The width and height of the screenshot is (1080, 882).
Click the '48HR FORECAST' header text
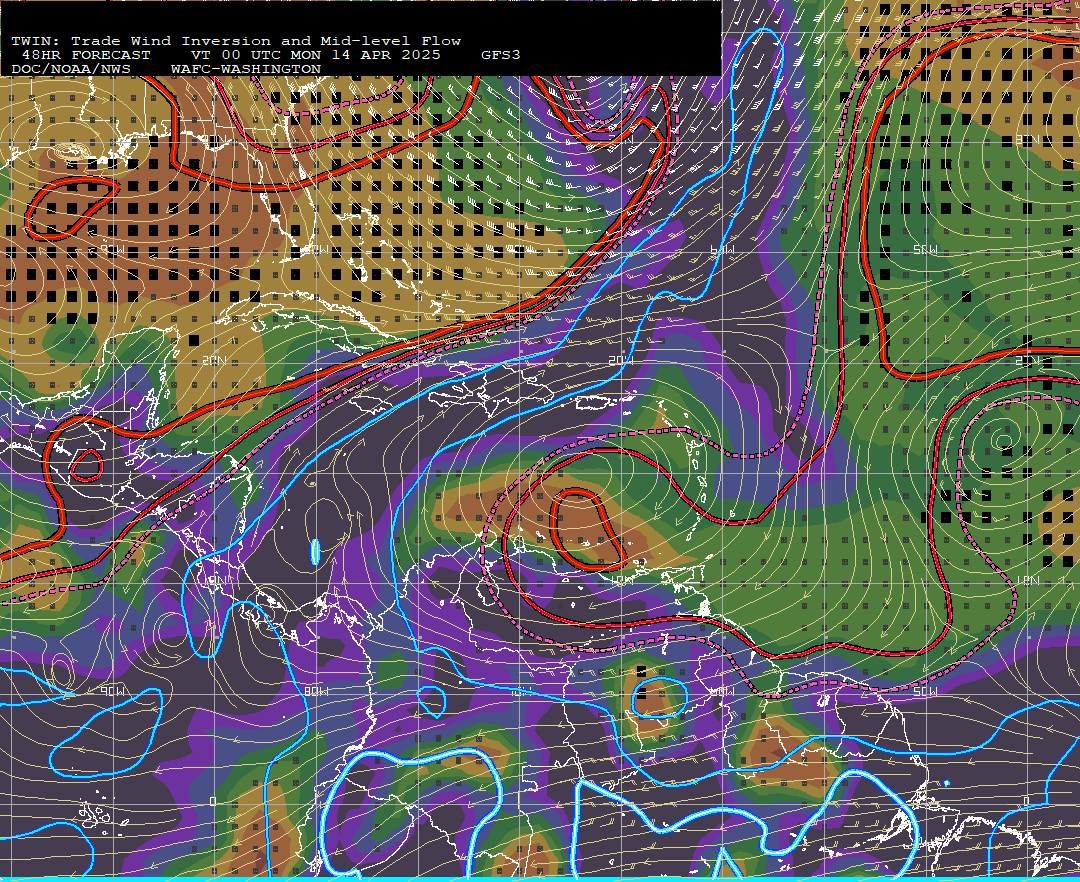(85, 55)
